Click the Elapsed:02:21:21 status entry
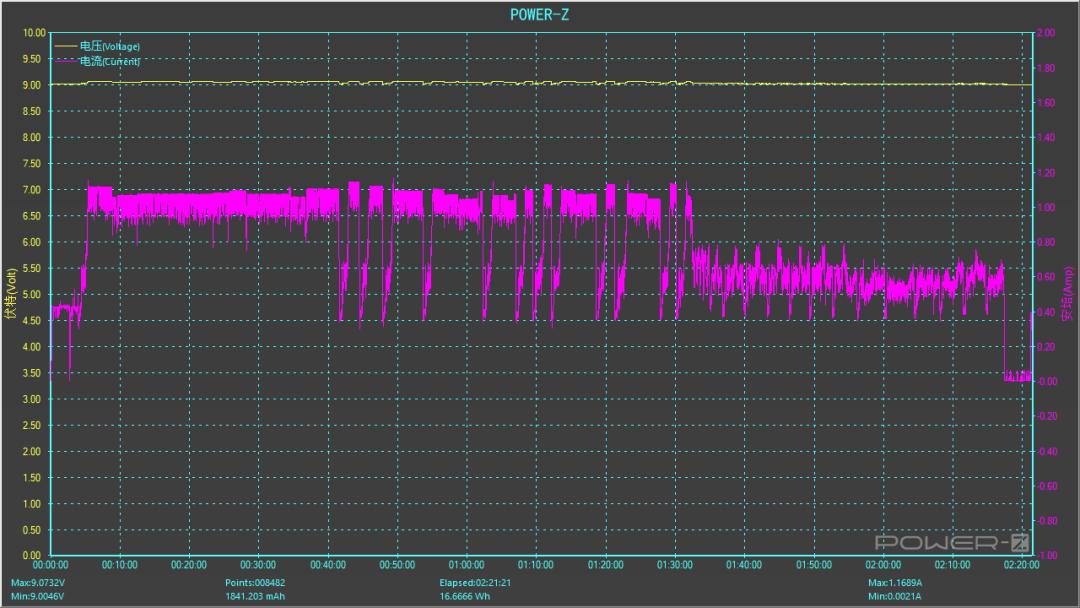 tap(475, 583)
